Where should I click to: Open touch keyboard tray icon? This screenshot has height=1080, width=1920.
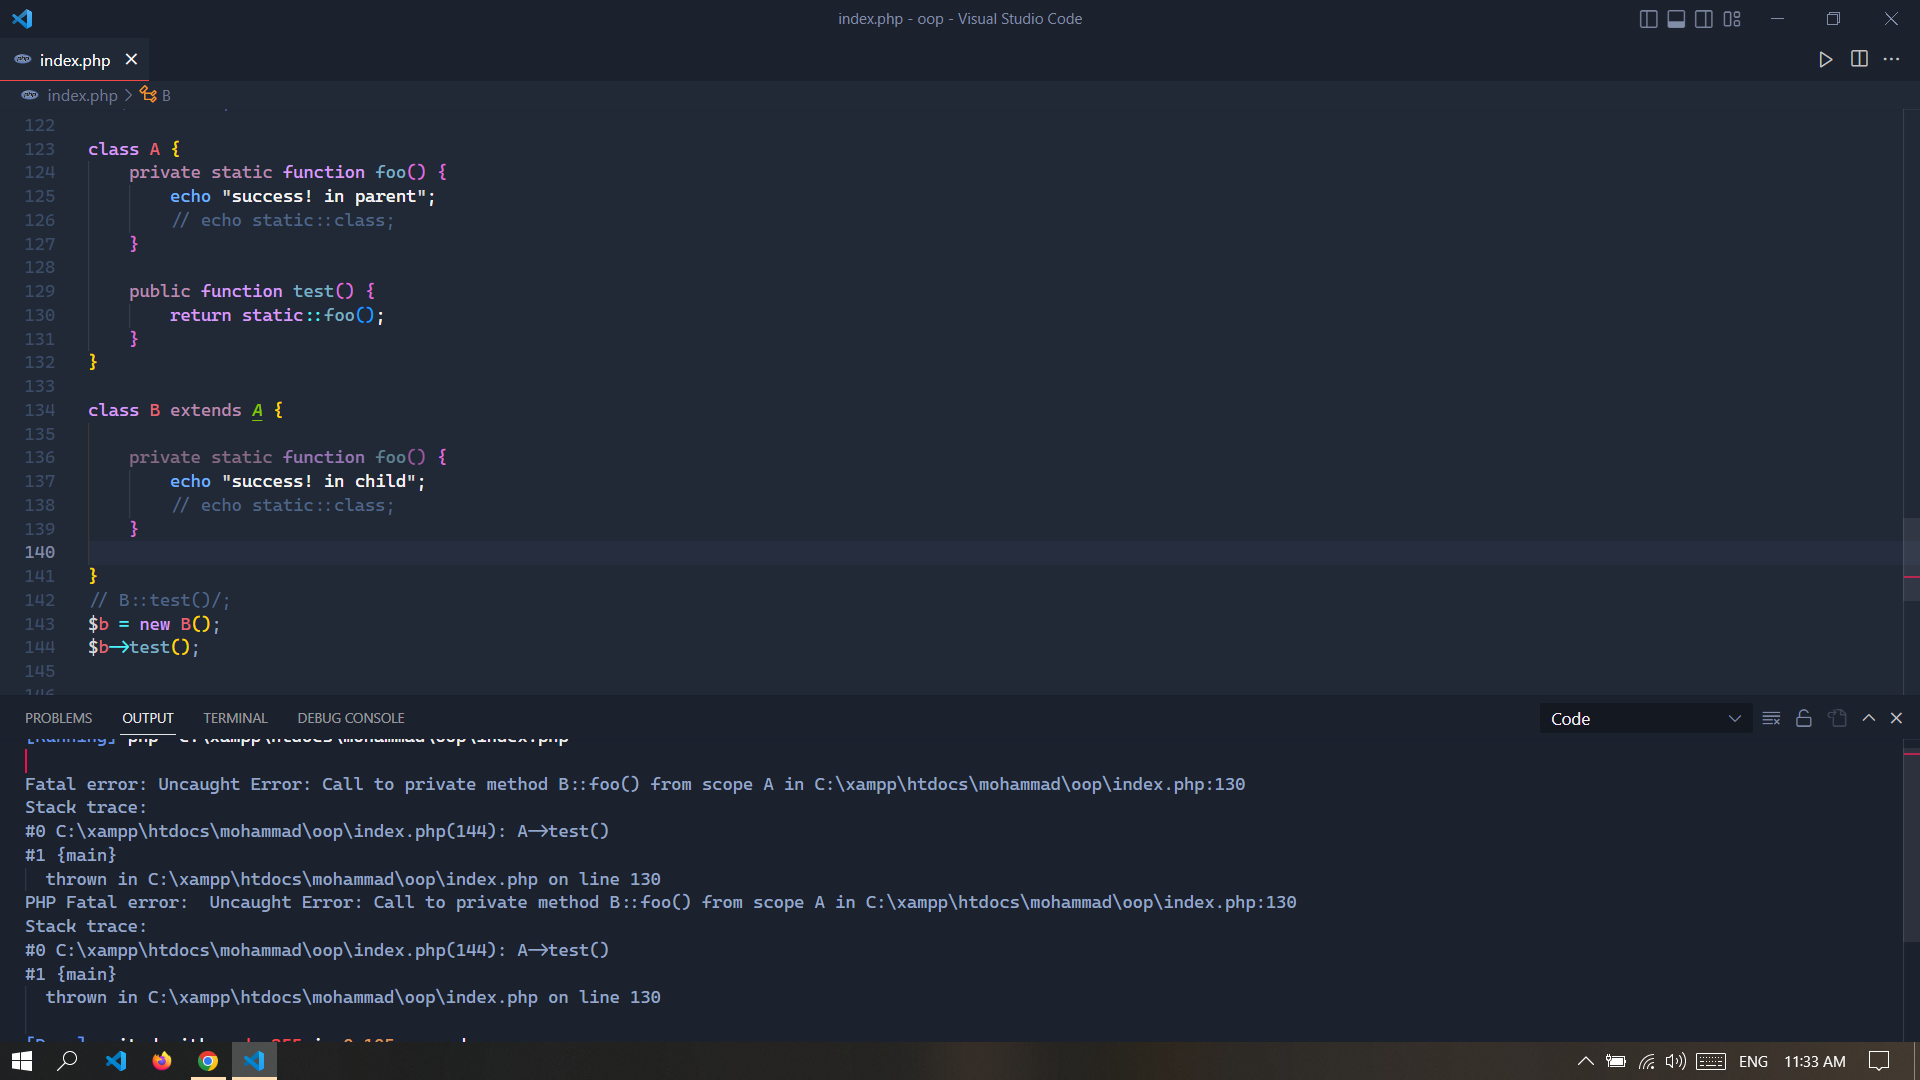(x=1711, y=1061)
